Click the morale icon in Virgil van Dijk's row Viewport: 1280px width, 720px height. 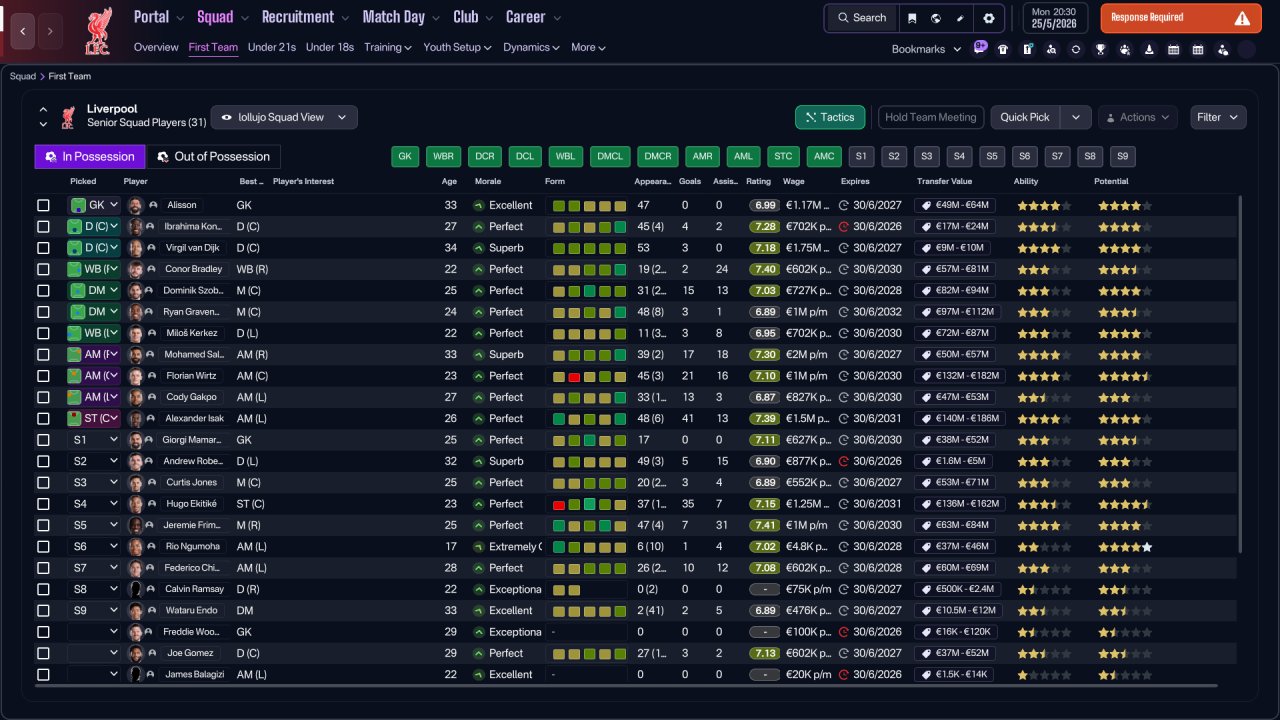478,248
